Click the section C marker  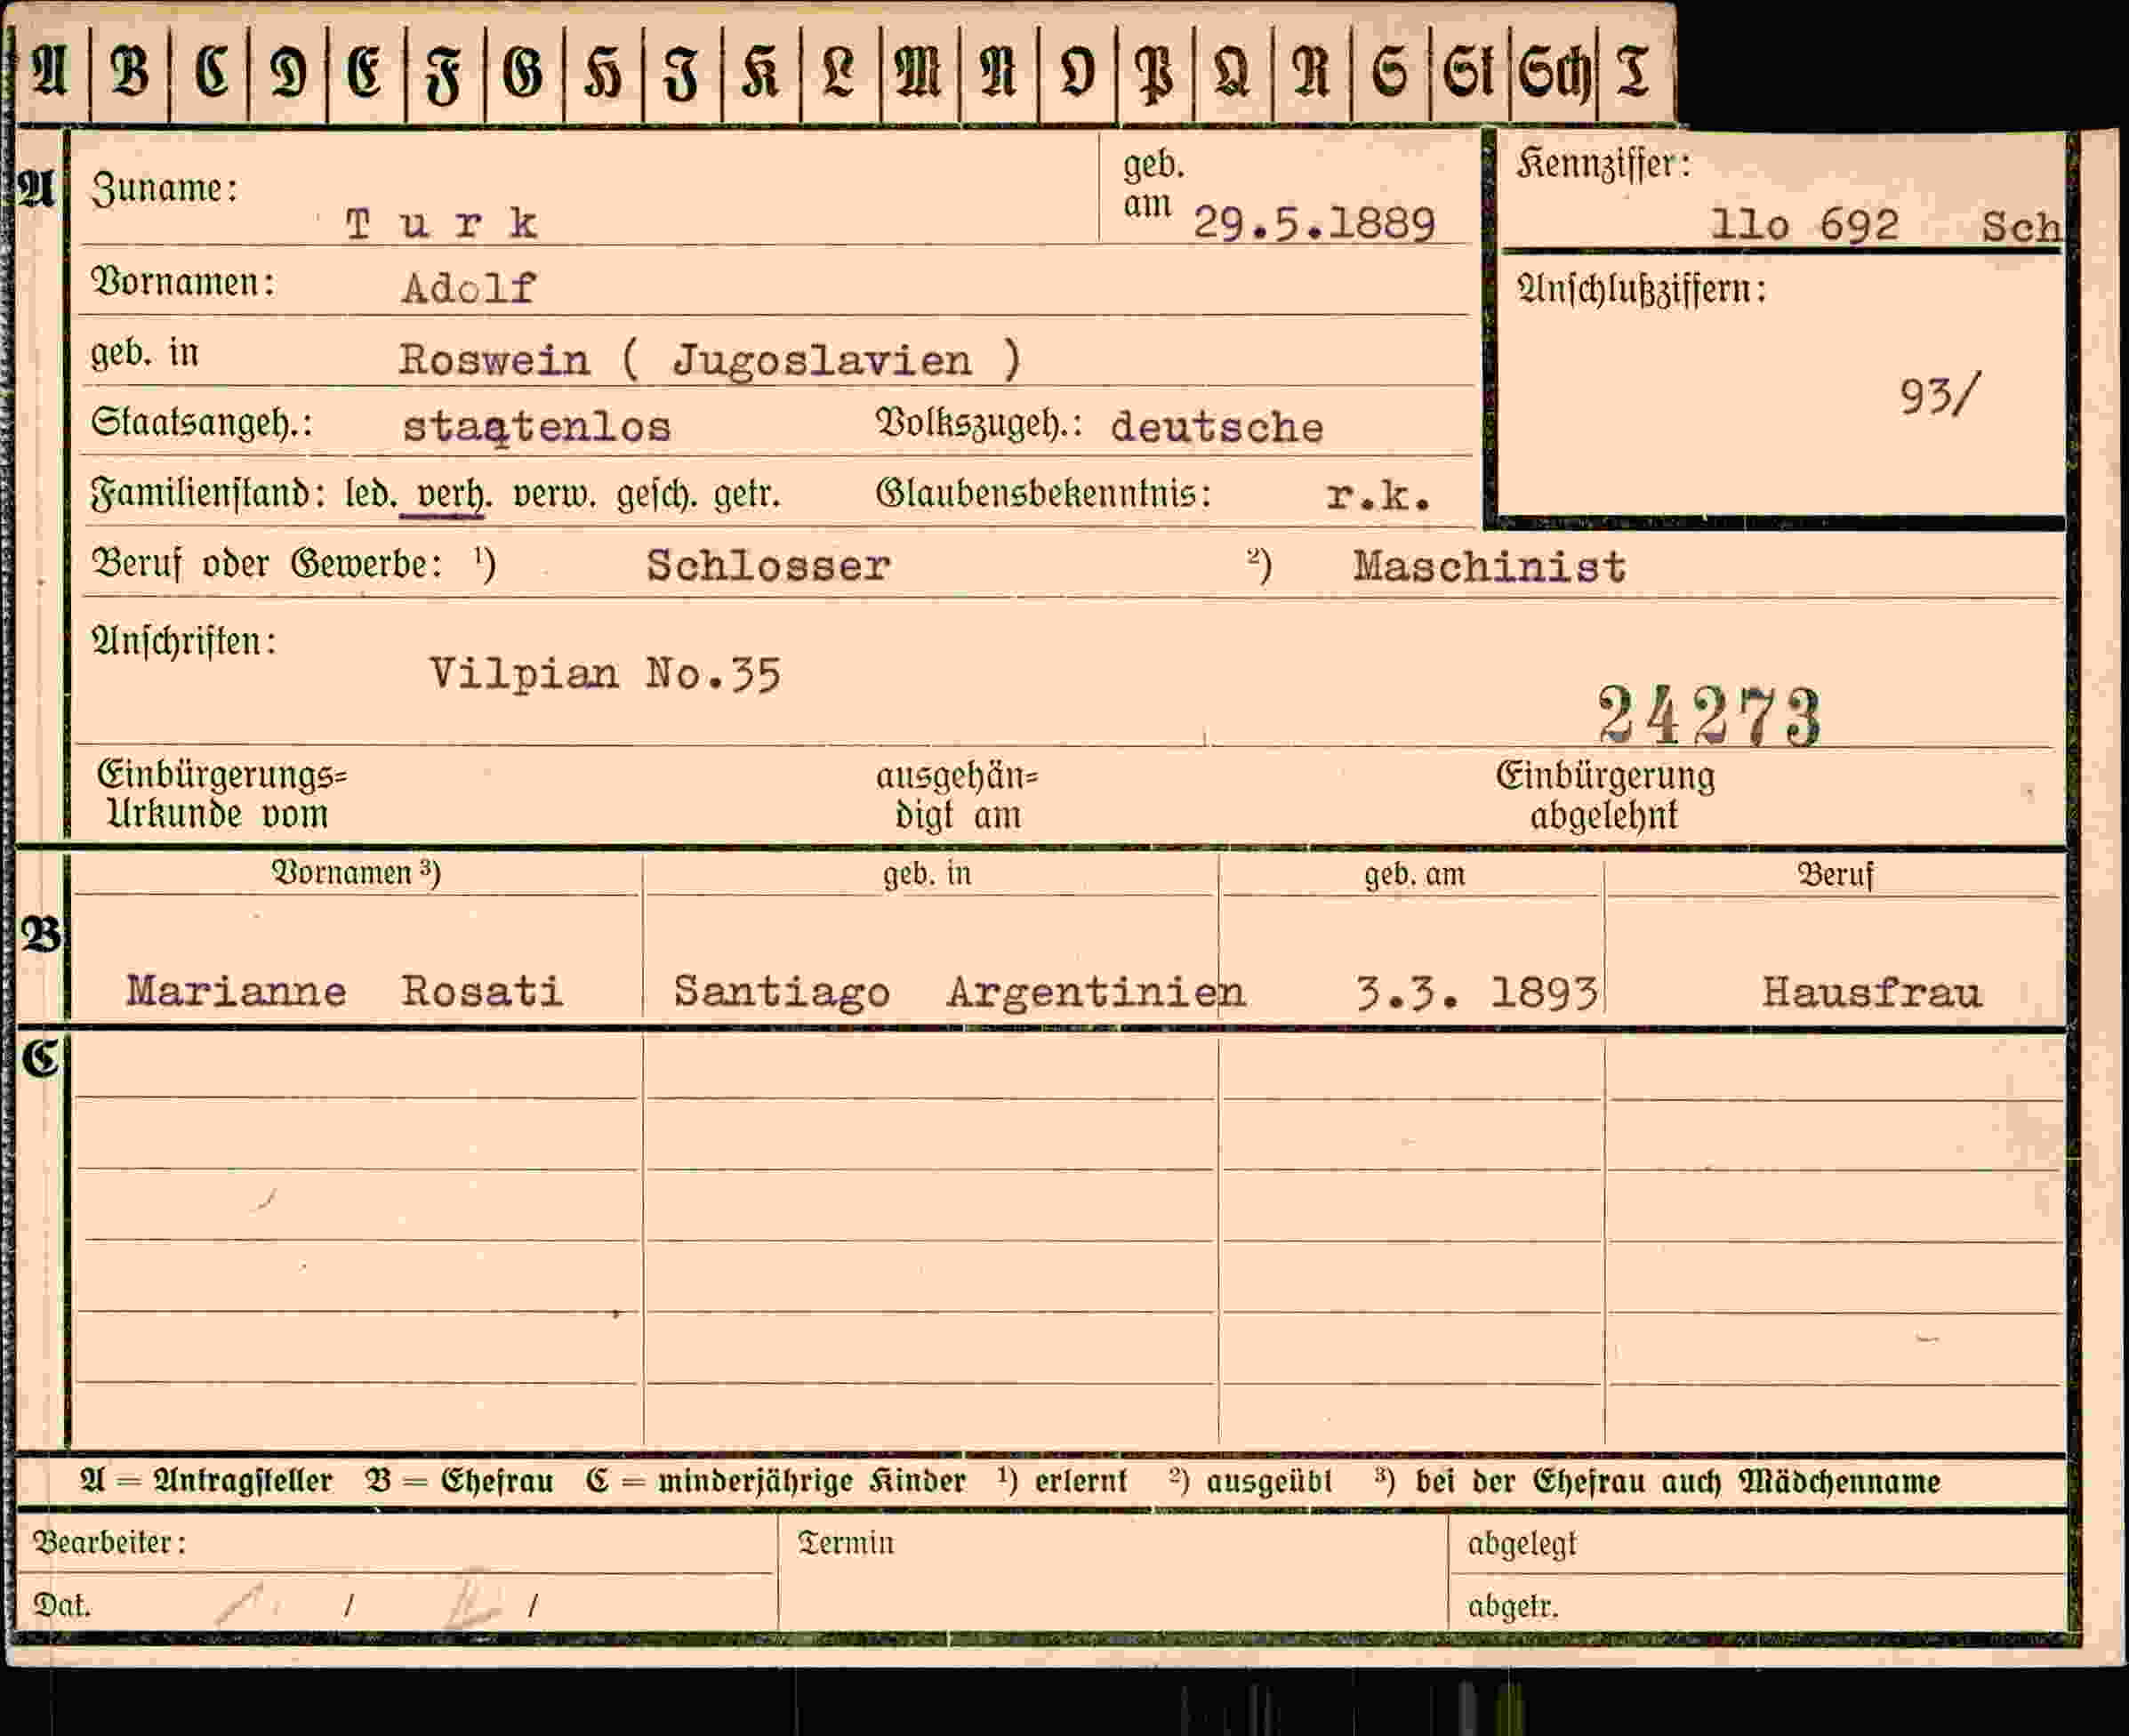[41, 1059]
